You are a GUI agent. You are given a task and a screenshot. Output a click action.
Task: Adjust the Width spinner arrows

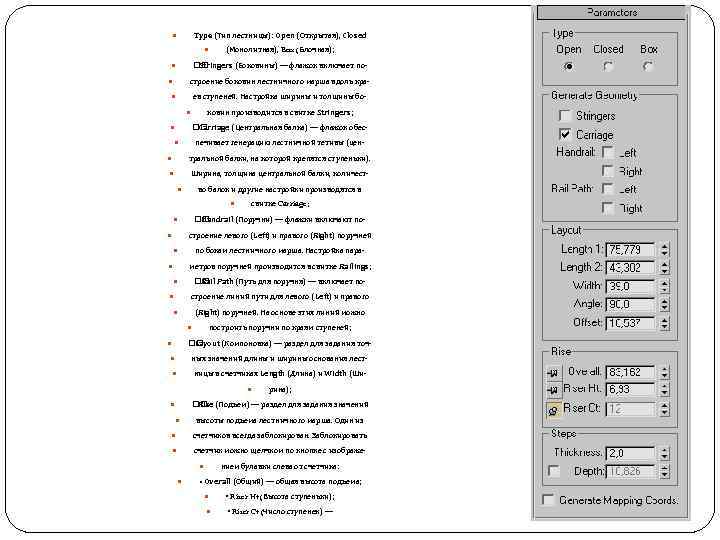coord(664,286)
